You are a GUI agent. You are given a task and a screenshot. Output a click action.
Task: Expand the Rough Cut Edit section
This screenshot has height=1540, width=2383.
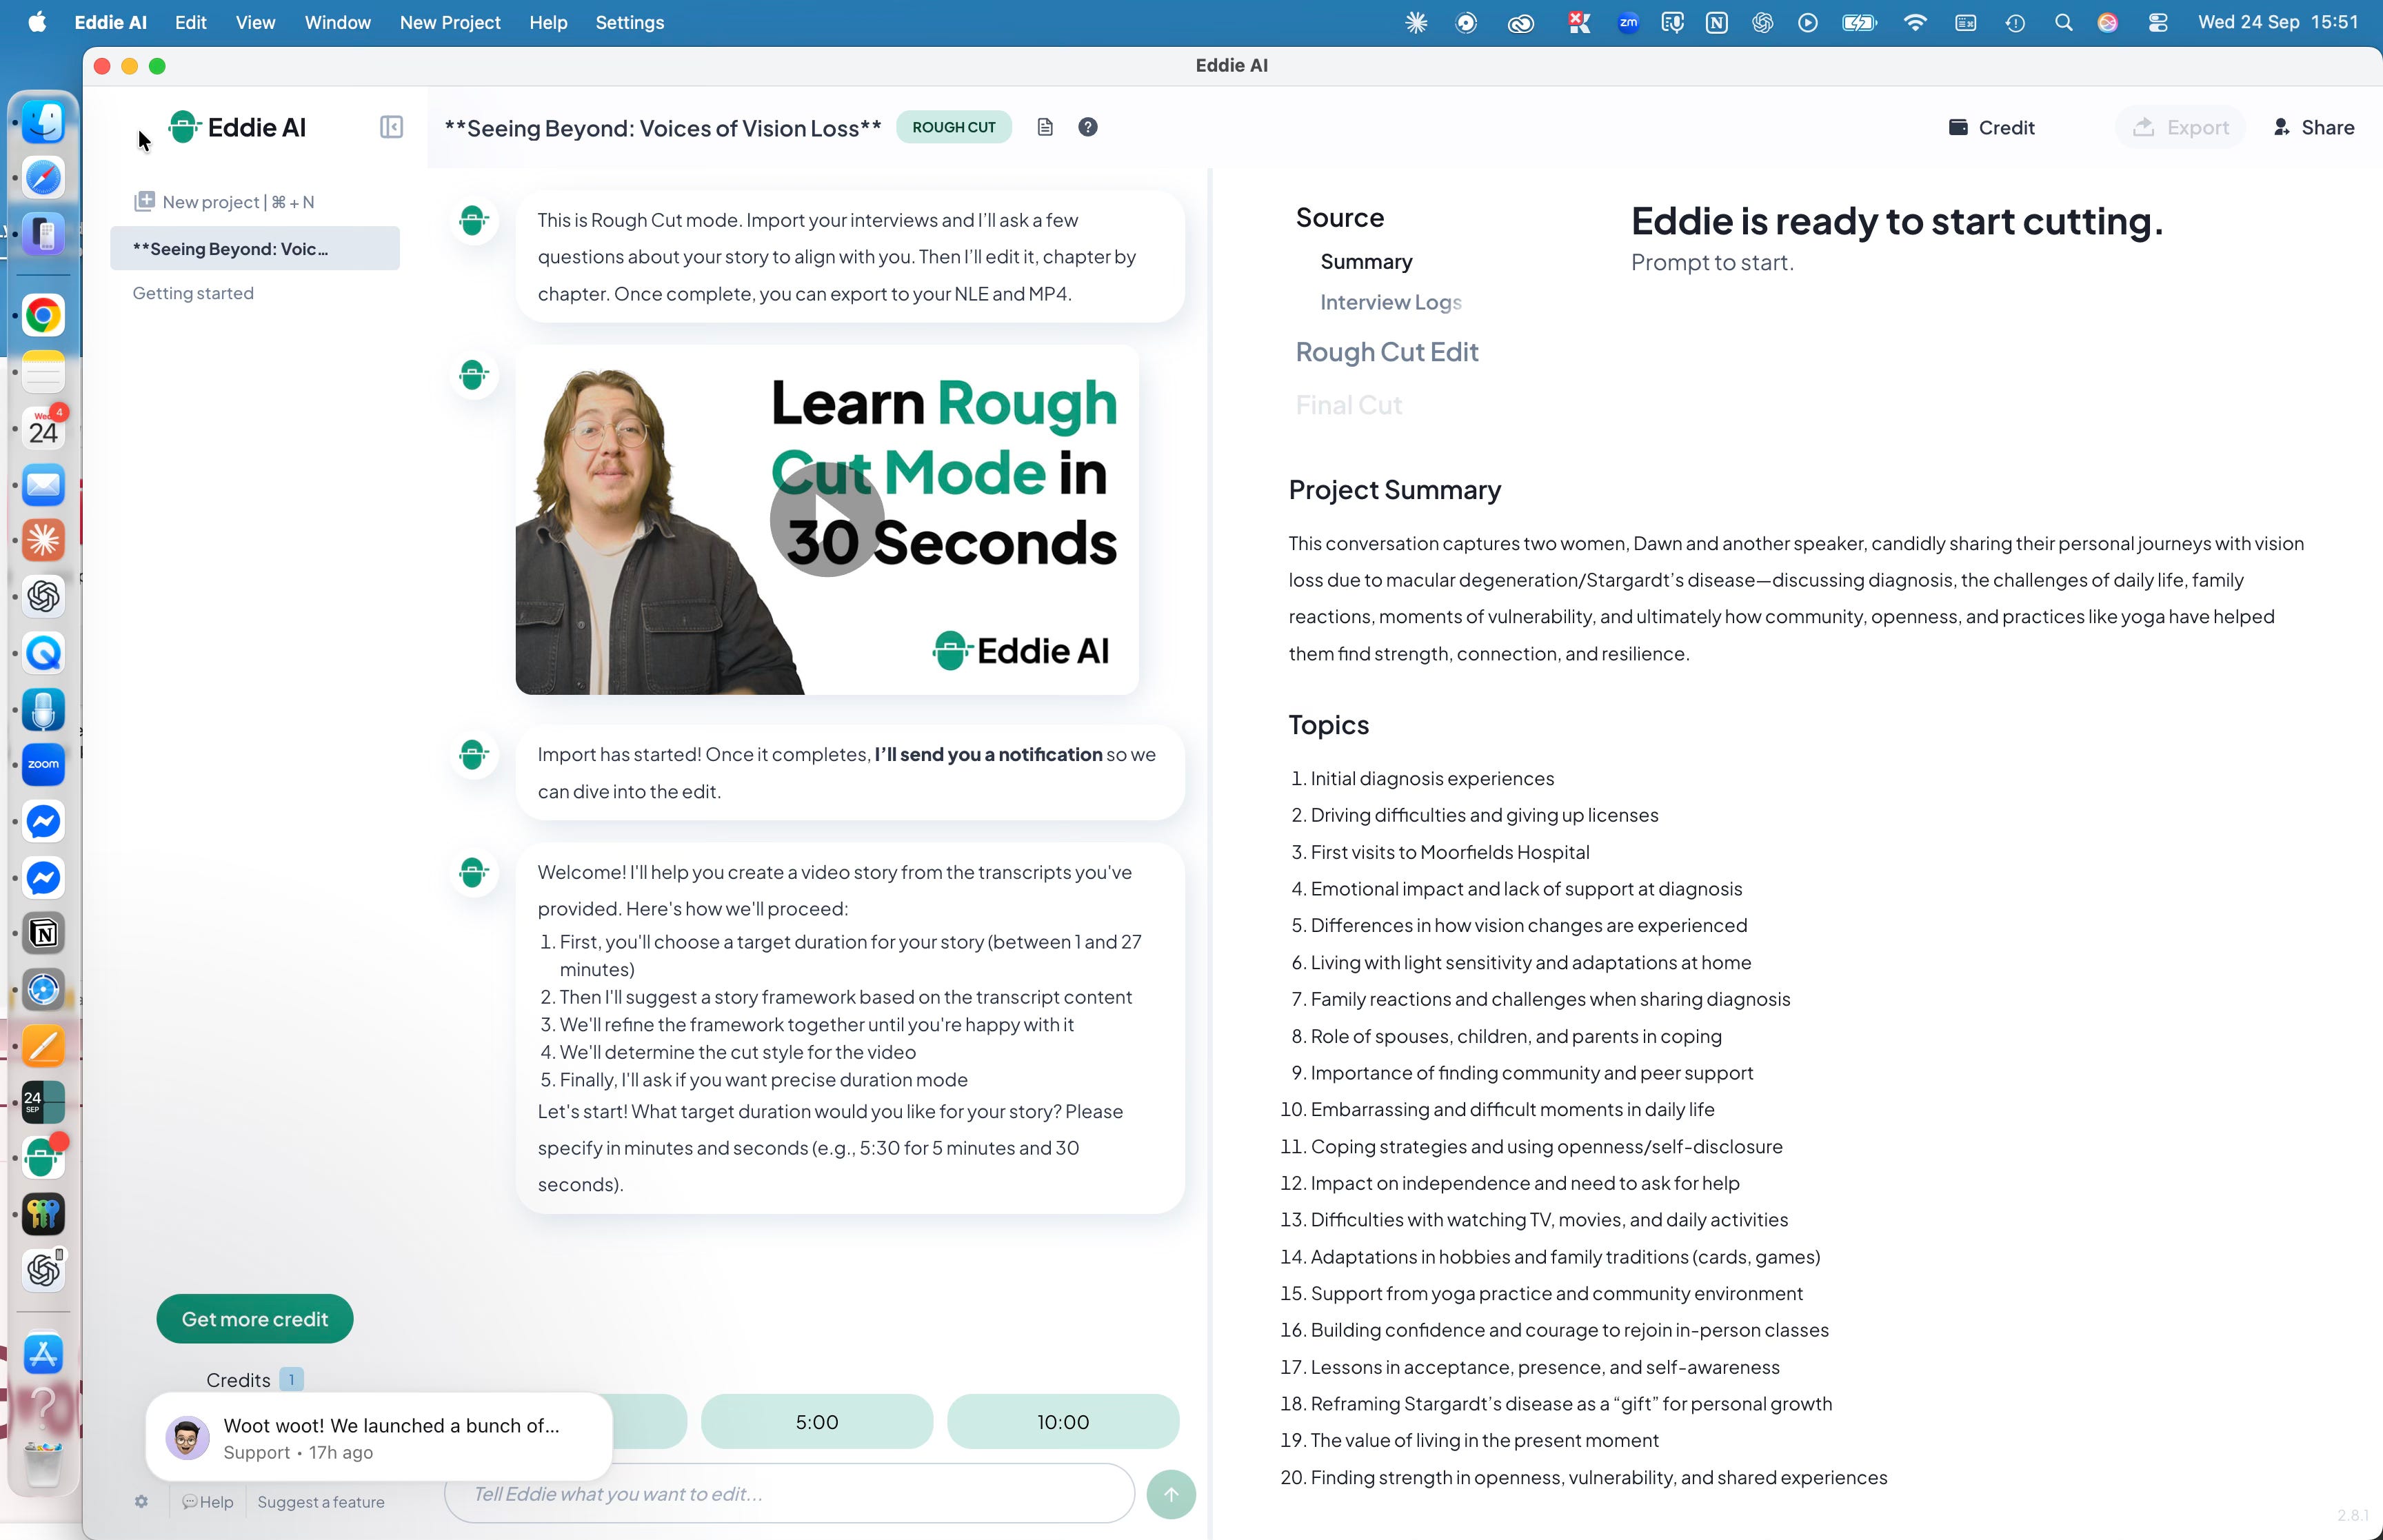(x=1386, y=352)
